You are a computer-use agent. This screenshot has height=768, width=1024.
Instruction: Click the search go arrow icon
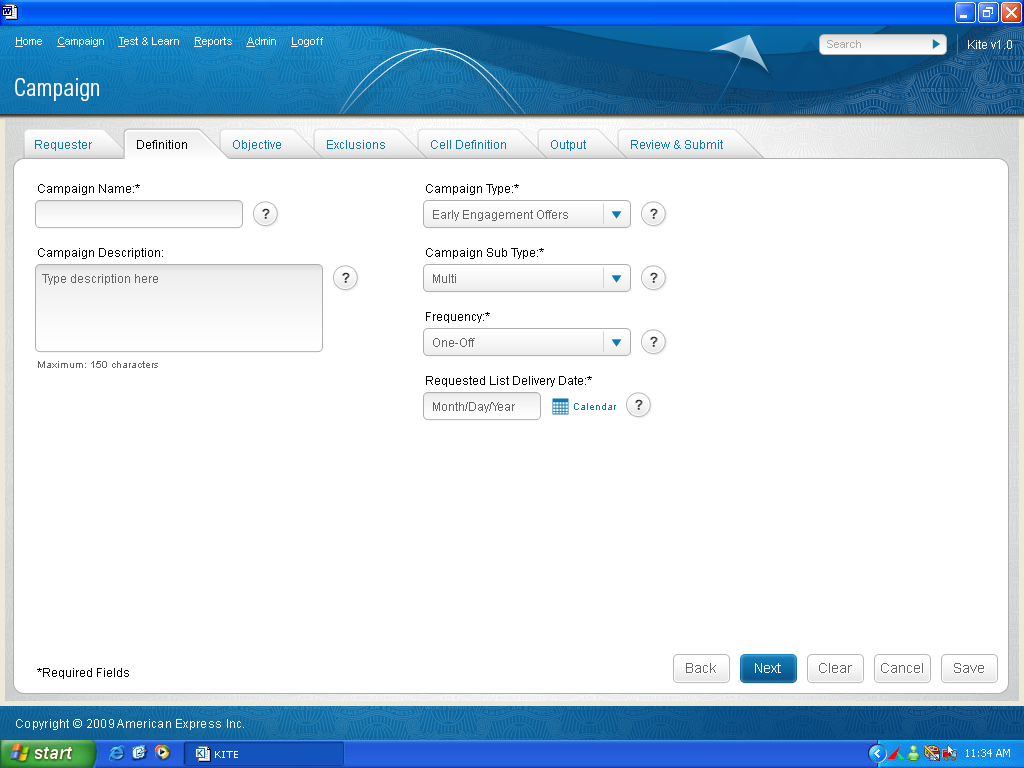tap(936, 44)
